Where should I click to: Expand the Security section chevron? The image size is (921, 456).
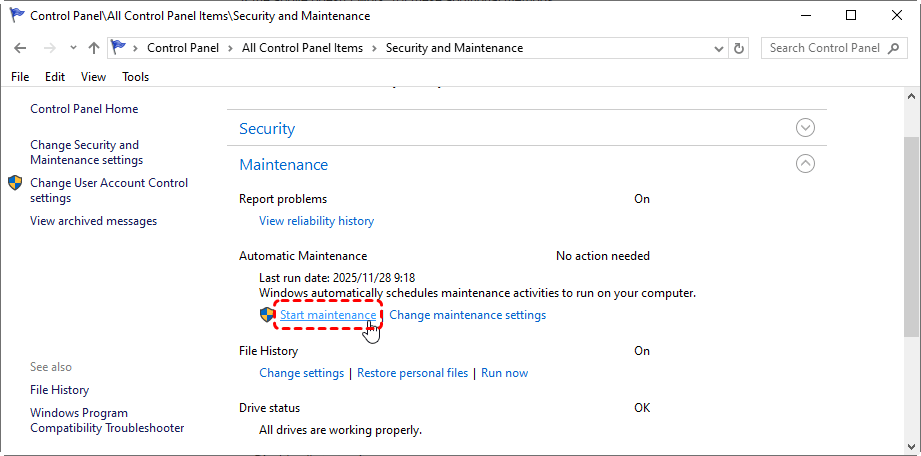(x=805, y=128)
